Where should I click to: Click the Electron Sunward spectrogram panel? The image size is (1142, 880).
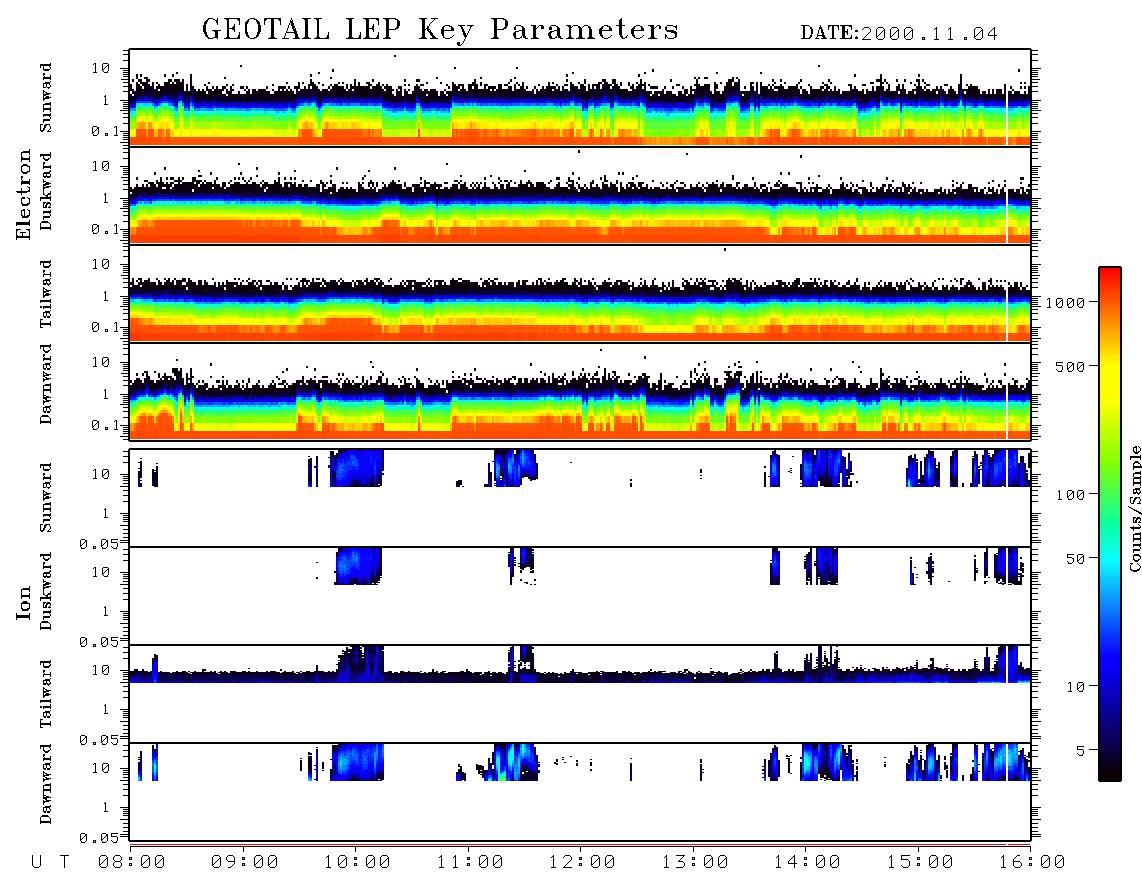580,98
